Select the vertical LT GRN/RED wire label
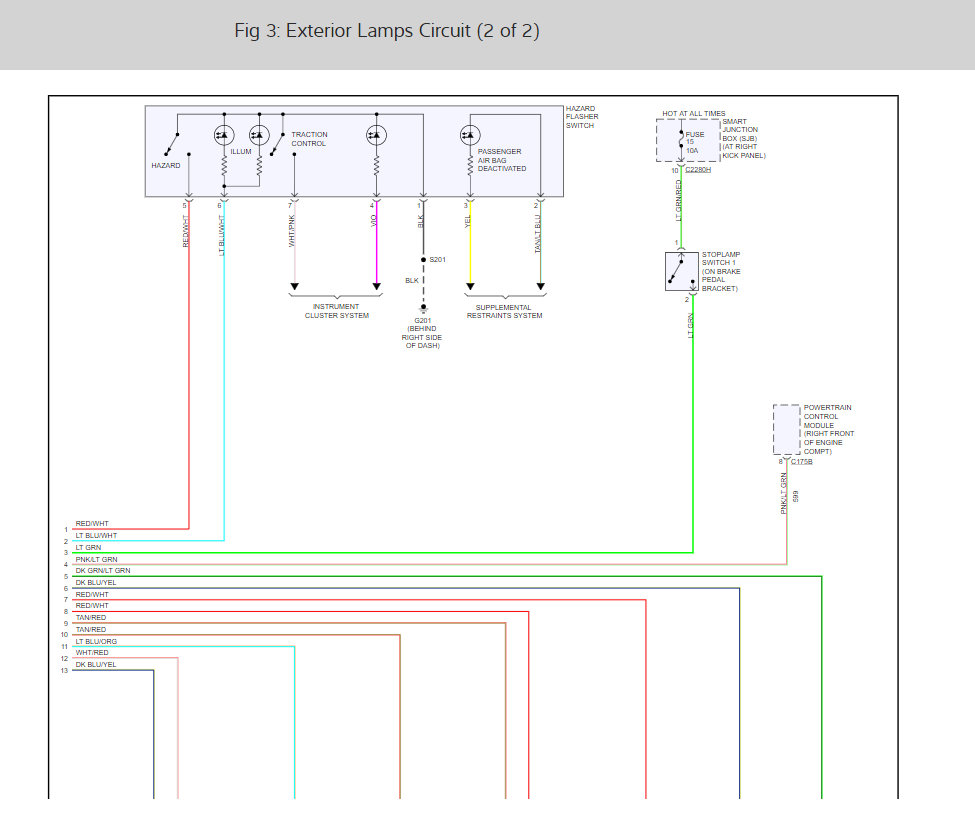This screenshot has width=975, height=830. click(x=678, y=201)
